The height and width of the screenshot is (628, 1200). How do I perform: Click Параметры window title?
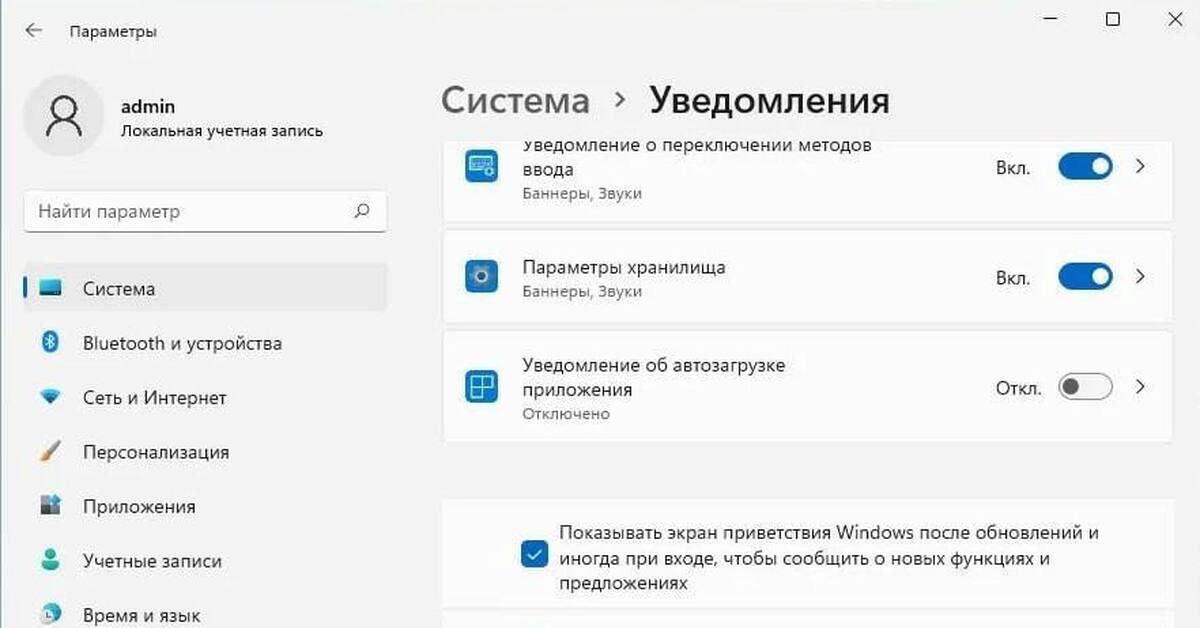[x=113, y=31]
